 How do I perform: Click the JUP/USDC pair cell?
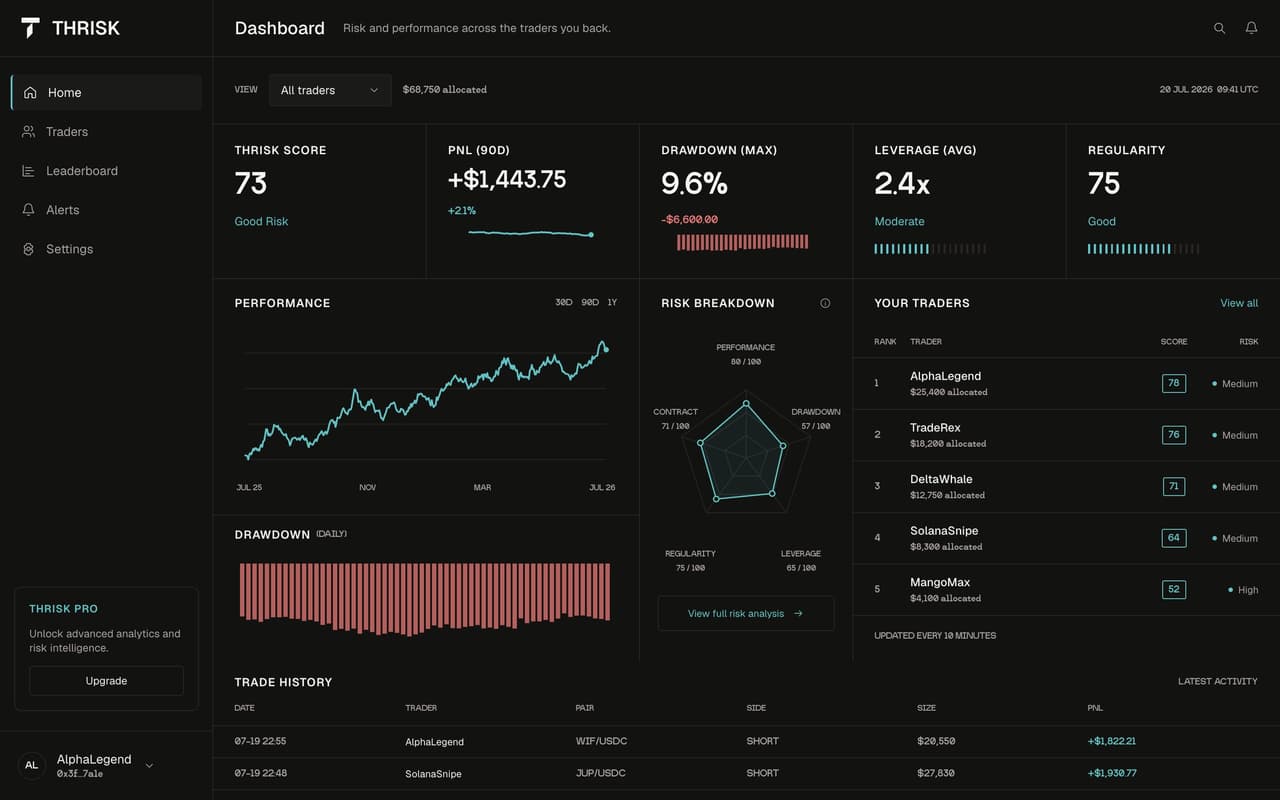click(x=602, y=773)
